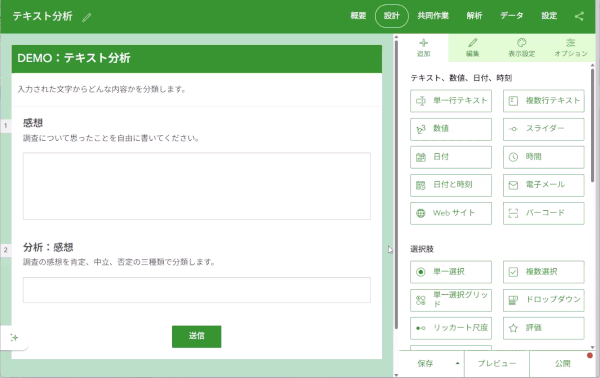The height and width of the screenshot is (378, 600).
Task: Add a バーコード question
Action: coord(543,213)
